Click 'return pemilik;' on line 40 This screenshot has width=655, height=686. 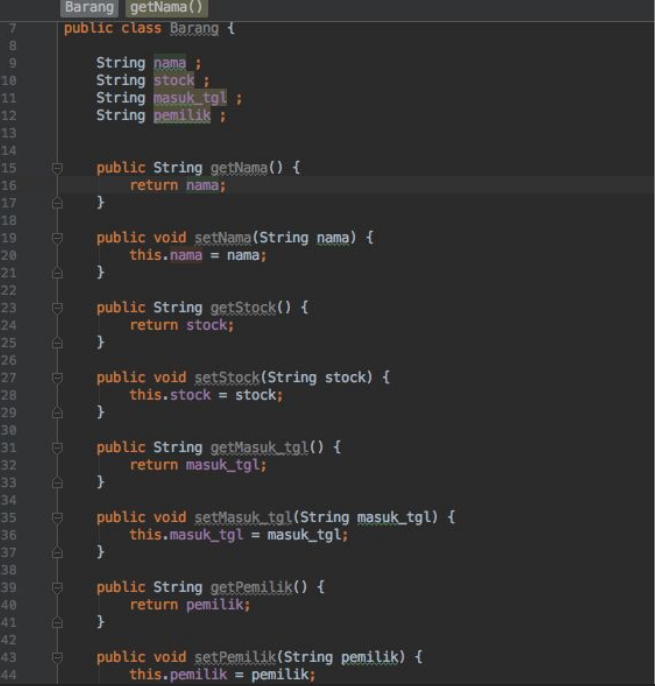coord(190,605)
